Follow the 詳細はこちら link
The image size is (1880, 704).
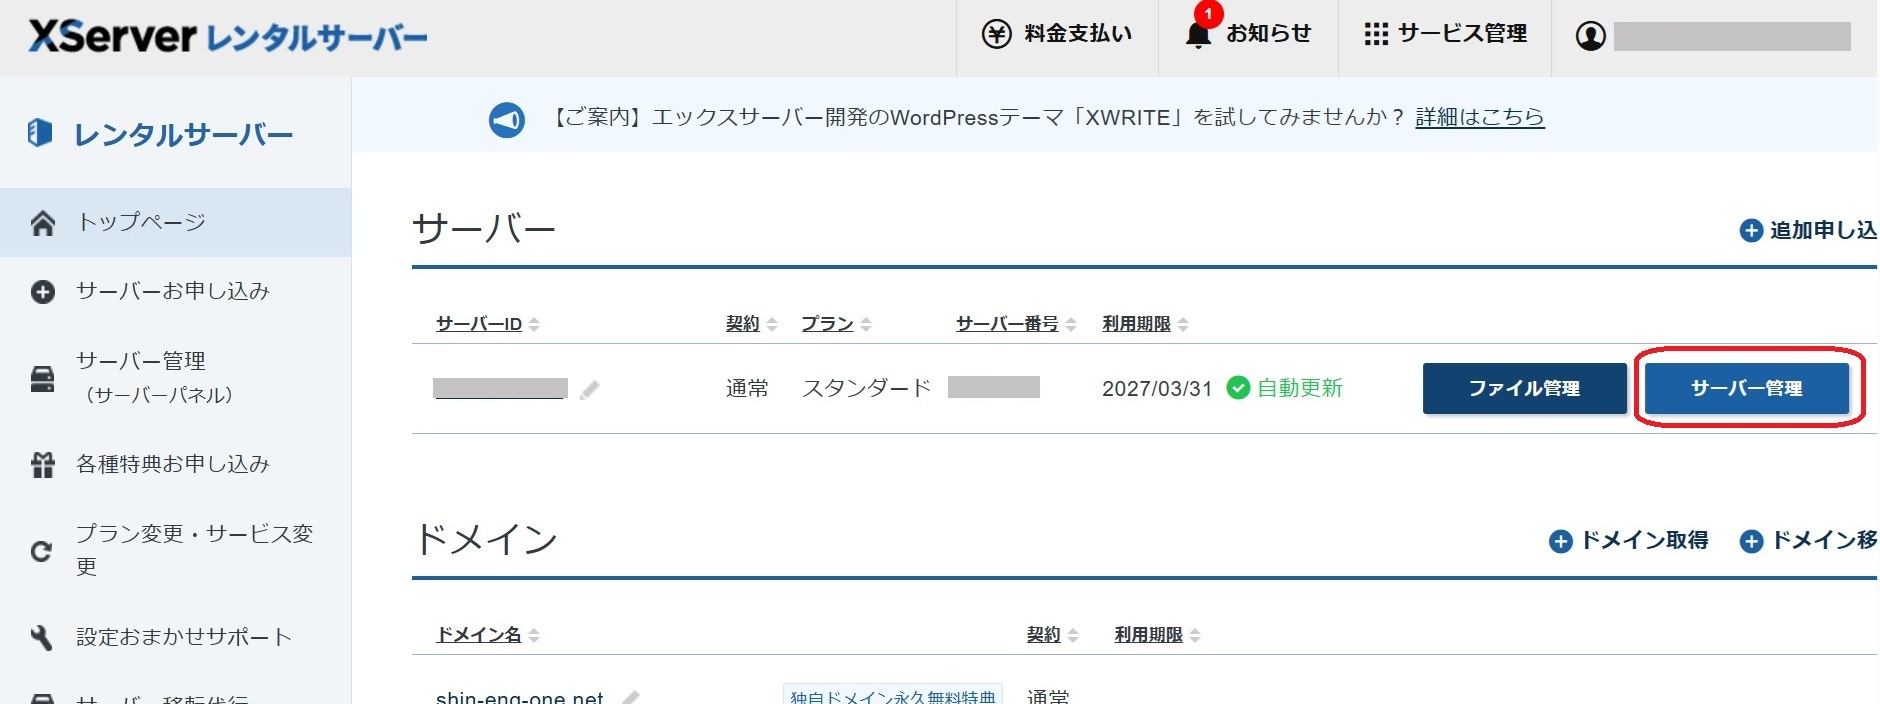pos(1479,117)
